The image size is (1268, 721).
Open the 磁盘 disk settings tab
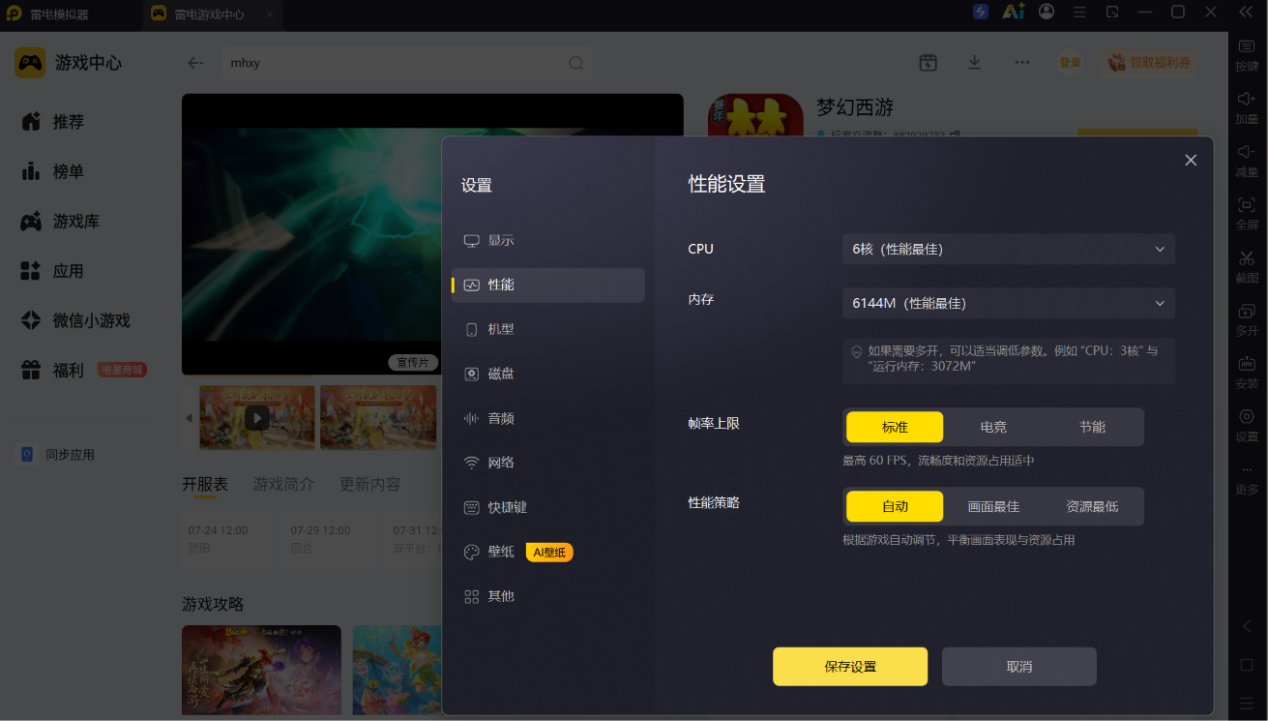(x=548, y=374)
